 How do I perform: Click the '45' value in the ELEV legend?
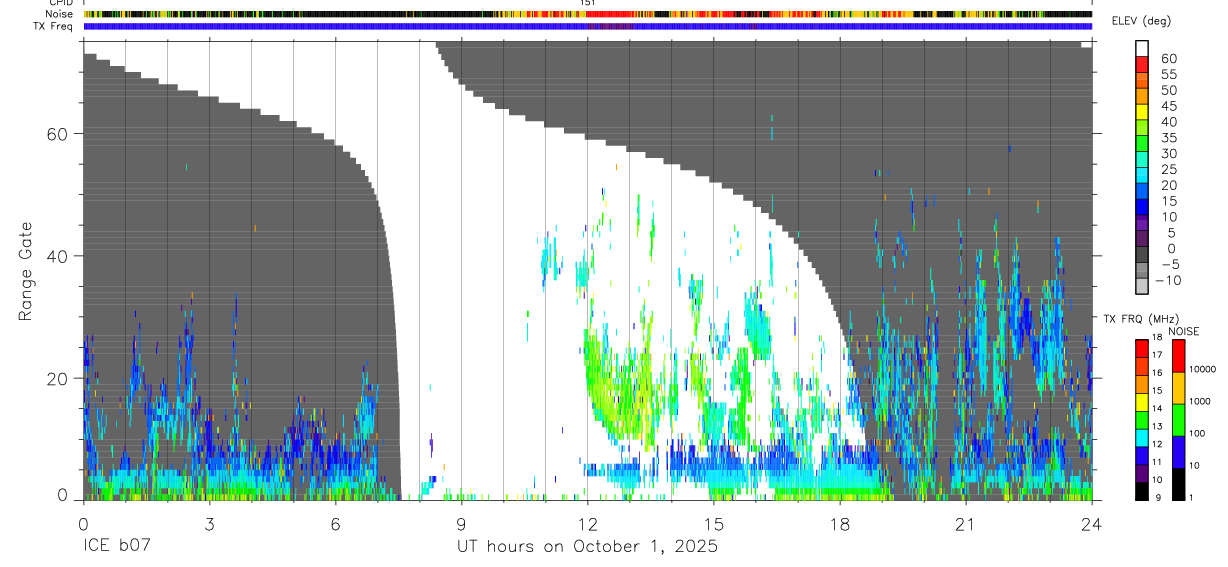tap(1167, 106)
